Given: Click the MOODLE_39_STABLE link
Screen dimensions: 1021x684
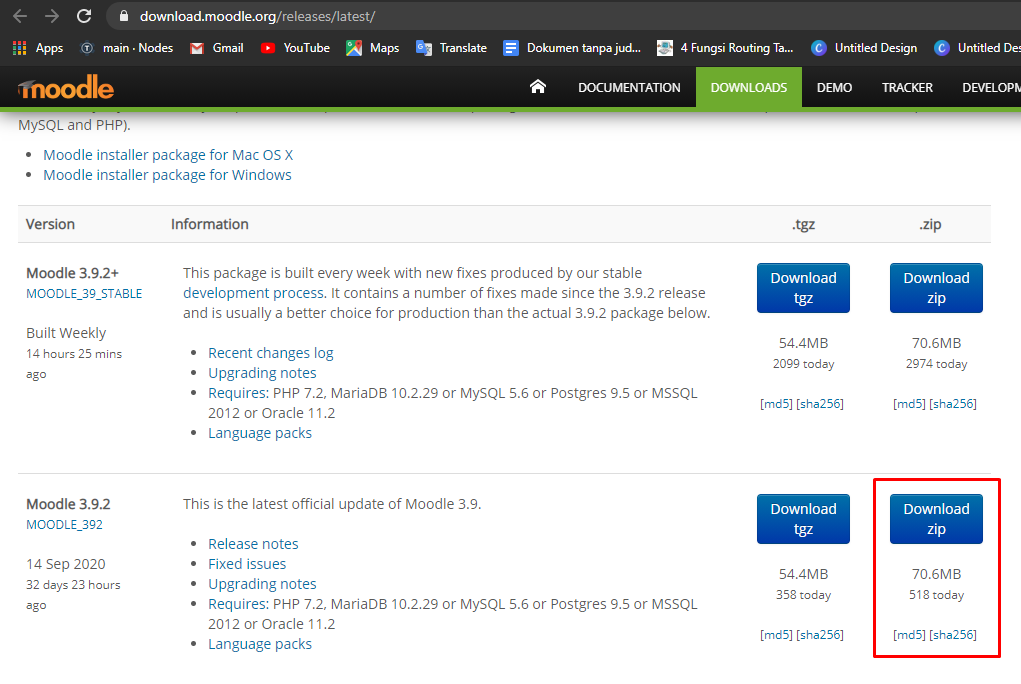Looking at the screenshot, I should tap(84, 294).
